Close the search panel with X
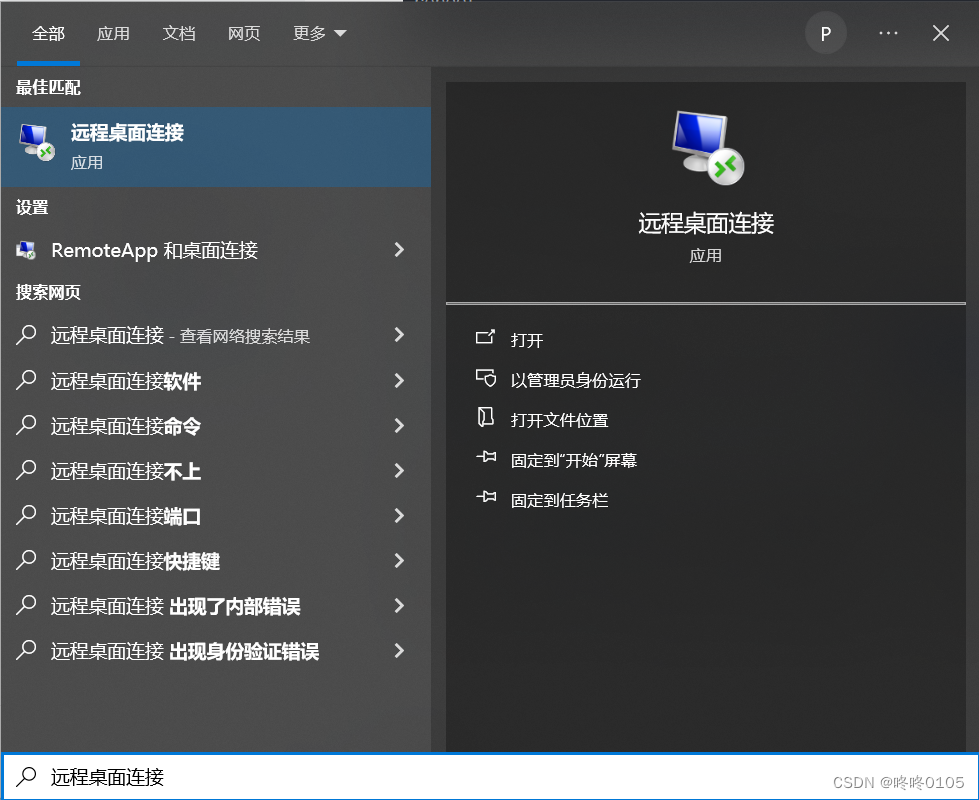 [941, 33]
